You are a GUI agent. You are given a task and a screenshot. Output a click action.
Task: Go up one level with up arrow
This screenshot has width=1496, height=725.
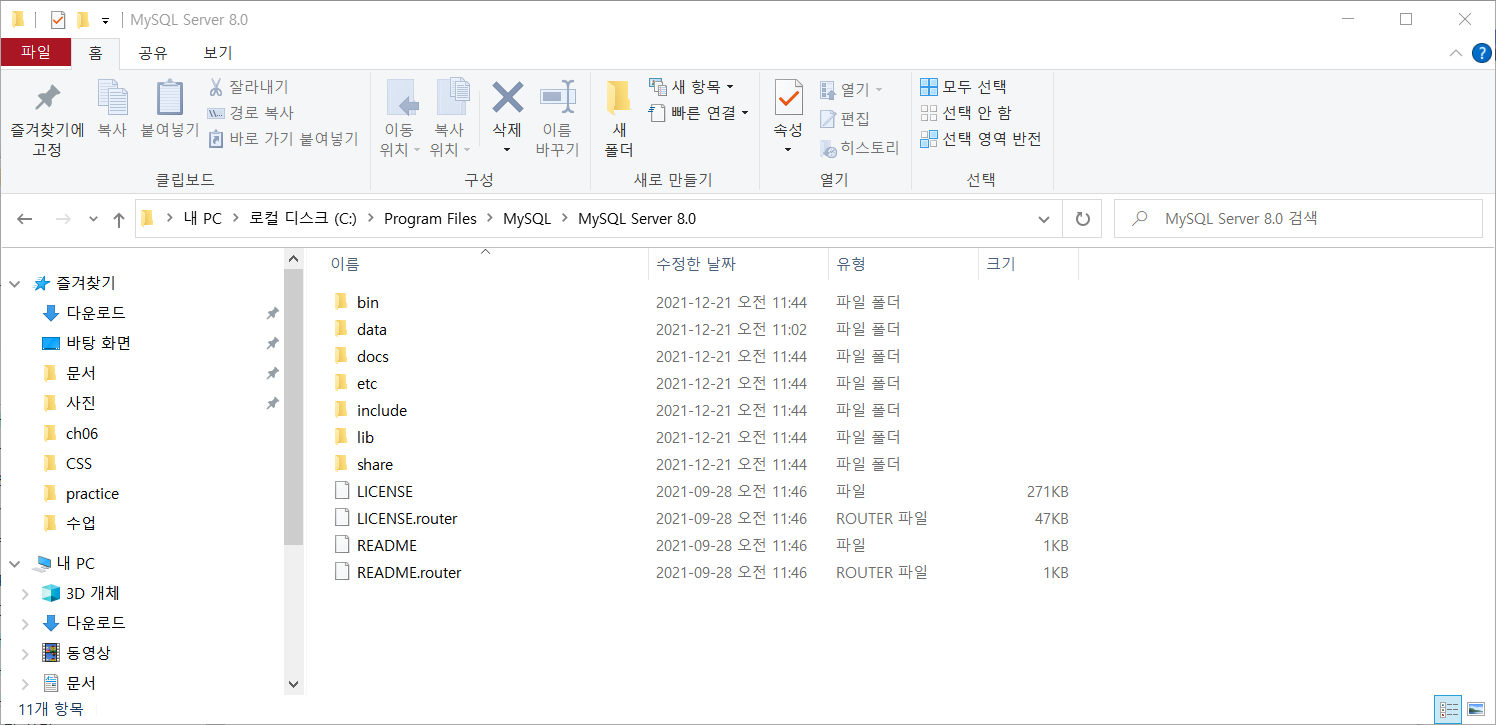119,219
